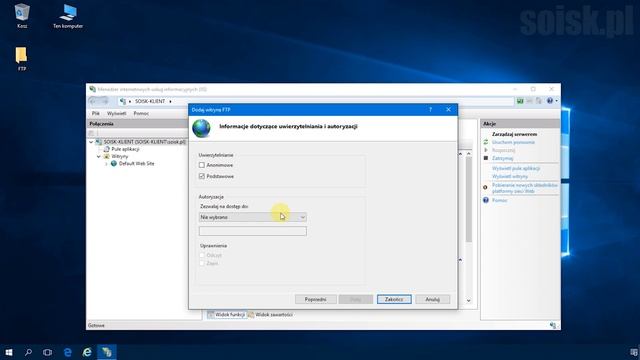Click the black stop square icon in Akcje

(x=486, y=158)
